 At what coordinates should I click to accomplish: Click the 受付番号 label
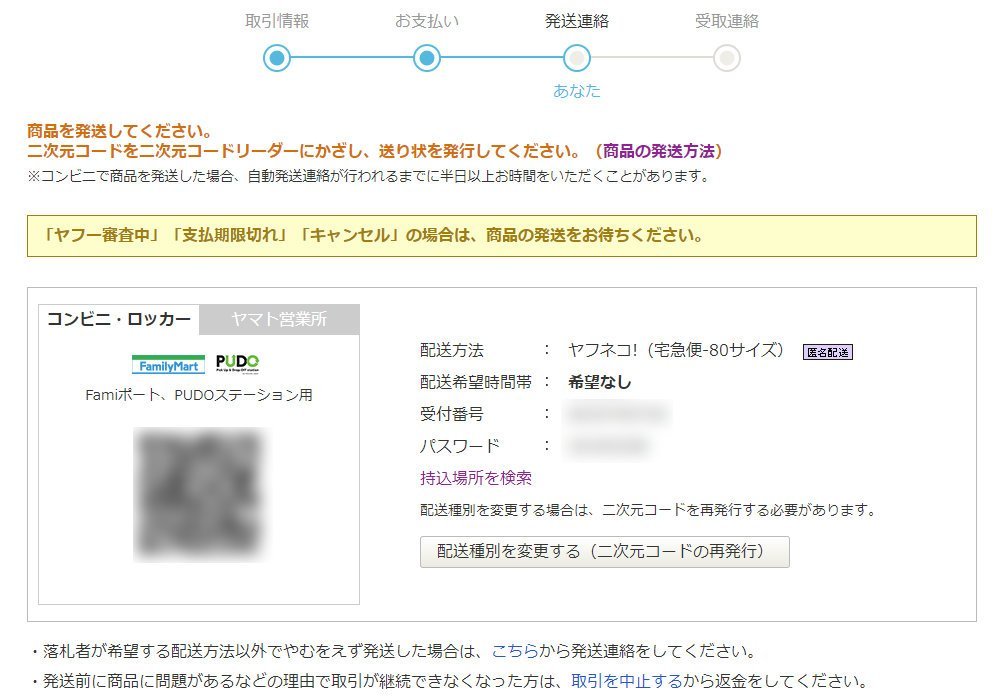(452, 414)
